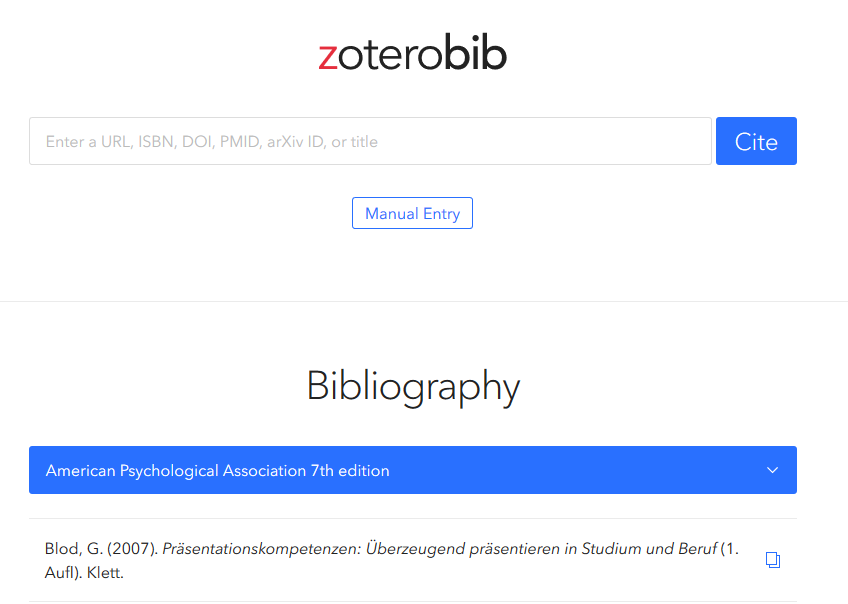Click the 'American Psychological Association' style label
Screen dimensions: 848x604
176,470
